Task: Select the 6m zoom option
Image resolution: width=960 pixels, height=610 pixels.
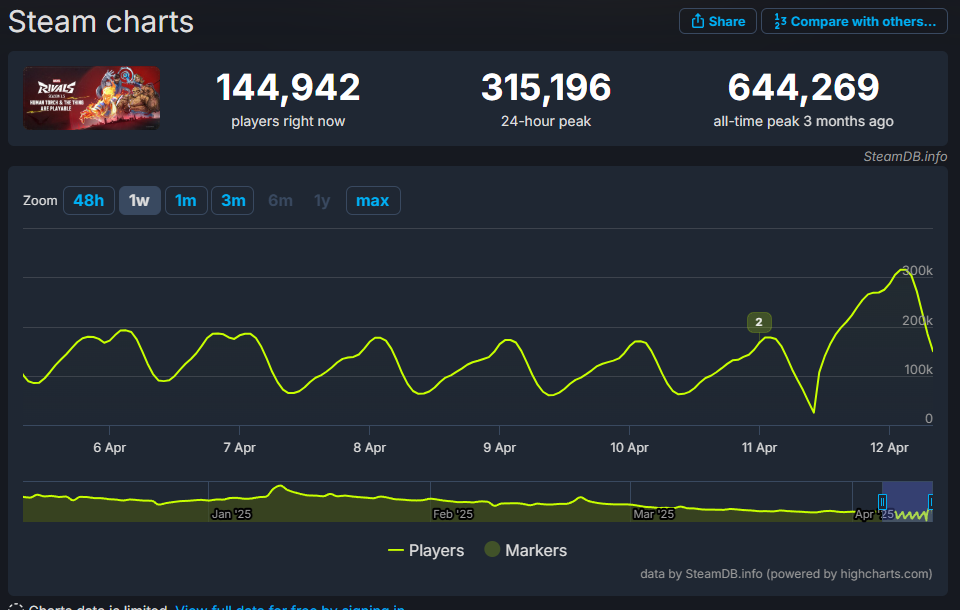Action: pyautogui.click(x=280, y=200)
